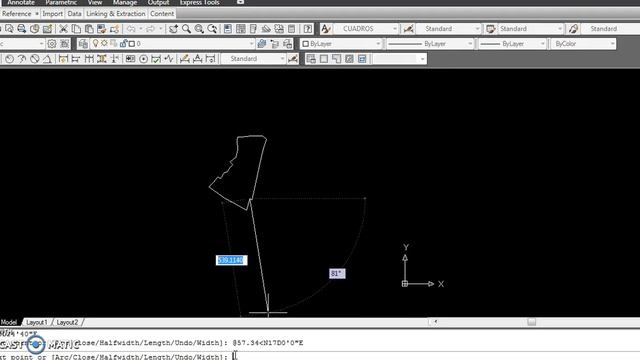This screenshot has height=360, width=640.
Task: Open the Annotate ribbon tab
Action: point(21,2)
